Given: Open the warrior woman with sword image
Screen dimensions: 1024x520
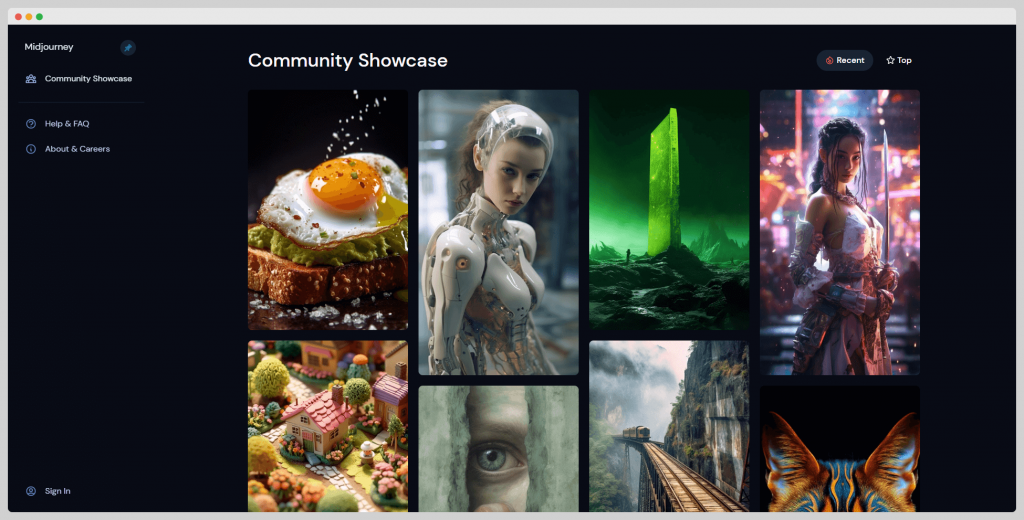Looking at the screenshot, I should [839, 232].
